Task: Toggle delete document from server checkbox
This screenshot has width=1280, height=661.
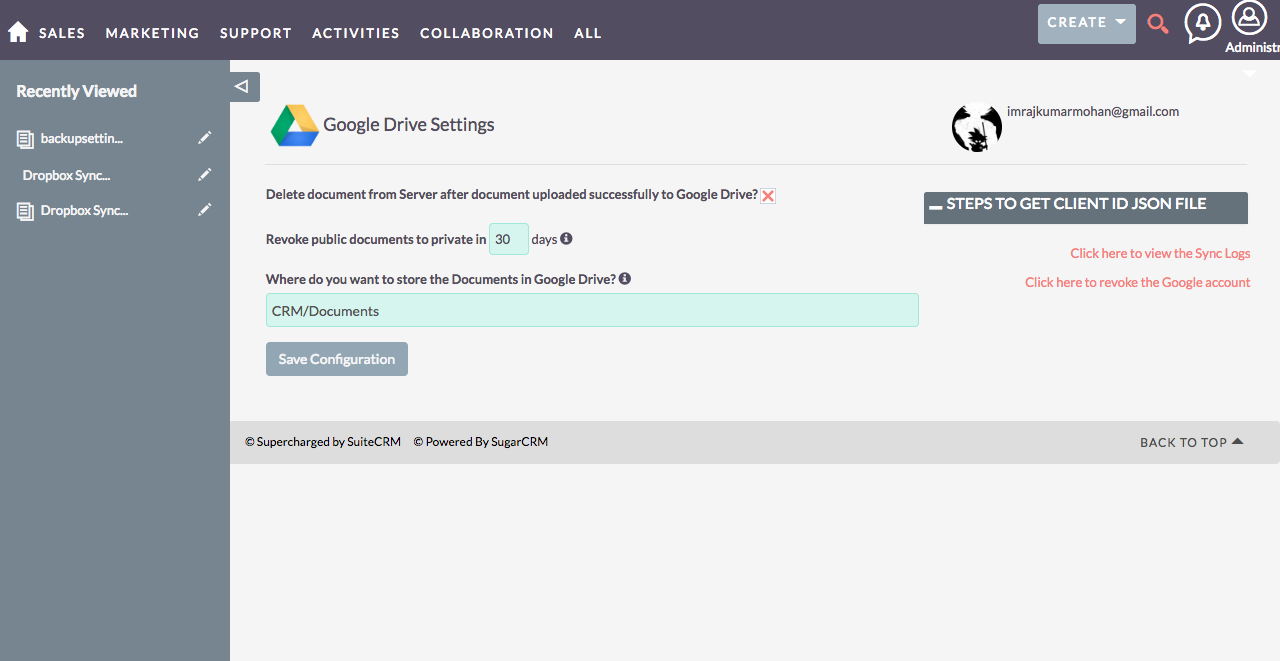Action: [768, 196]
